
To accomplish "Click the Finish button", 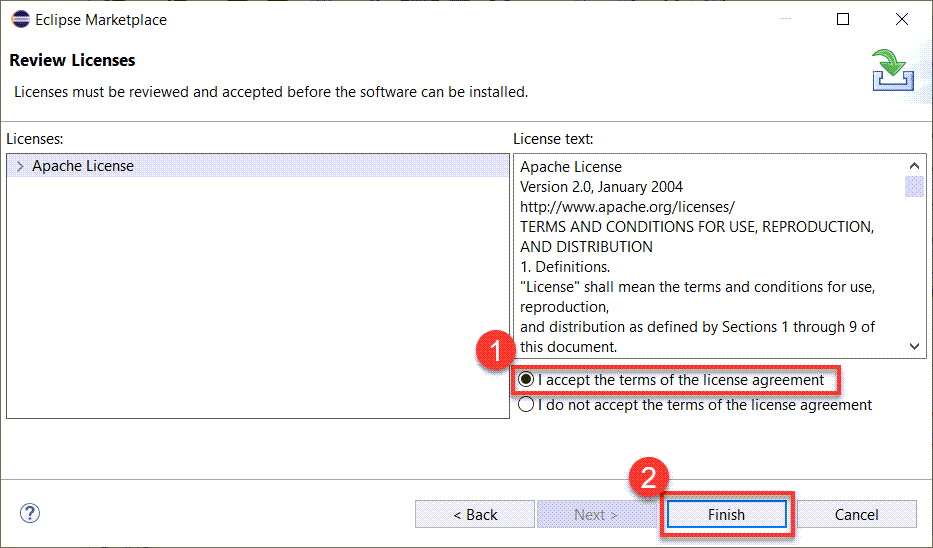I will pyautogui.click(x=727, y=514).
